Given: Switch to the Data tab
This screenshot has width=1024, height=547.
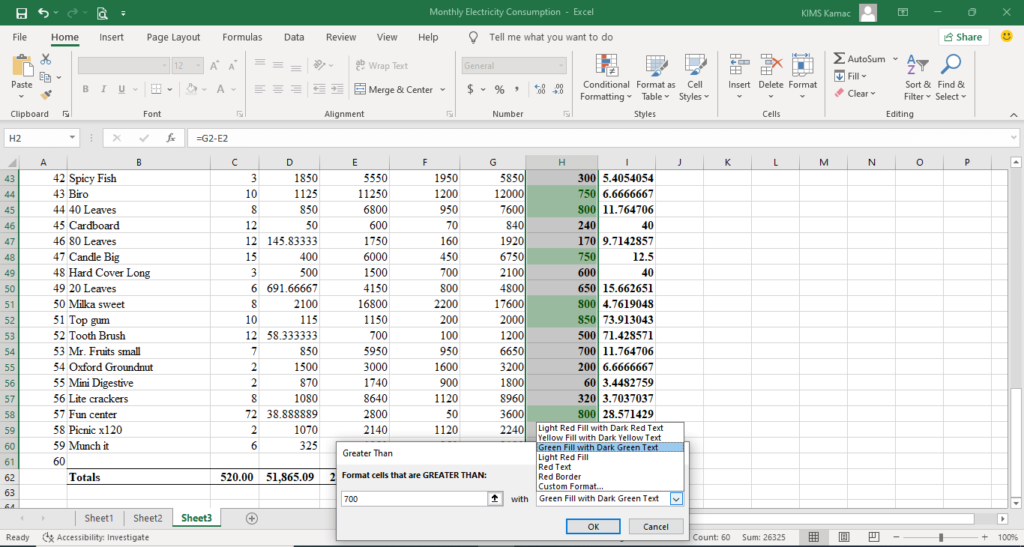Looking at the screenshot, I should point(294,37).
